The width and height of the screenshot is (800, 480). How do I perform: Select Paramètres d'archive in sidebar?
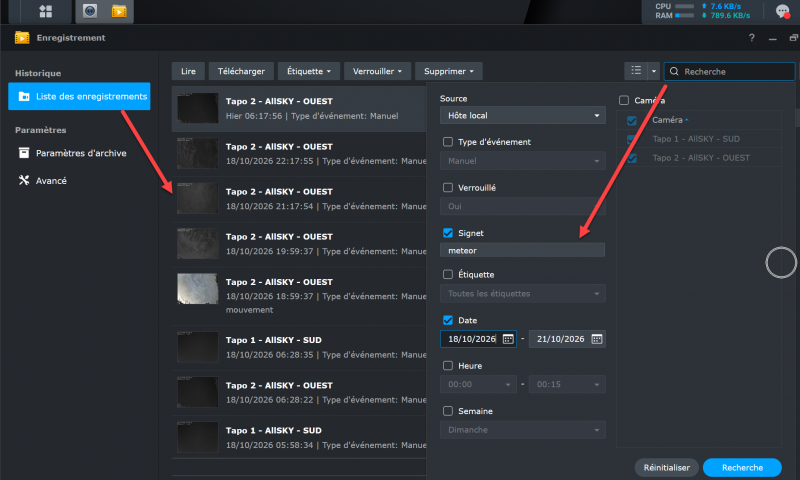point(79,153)
